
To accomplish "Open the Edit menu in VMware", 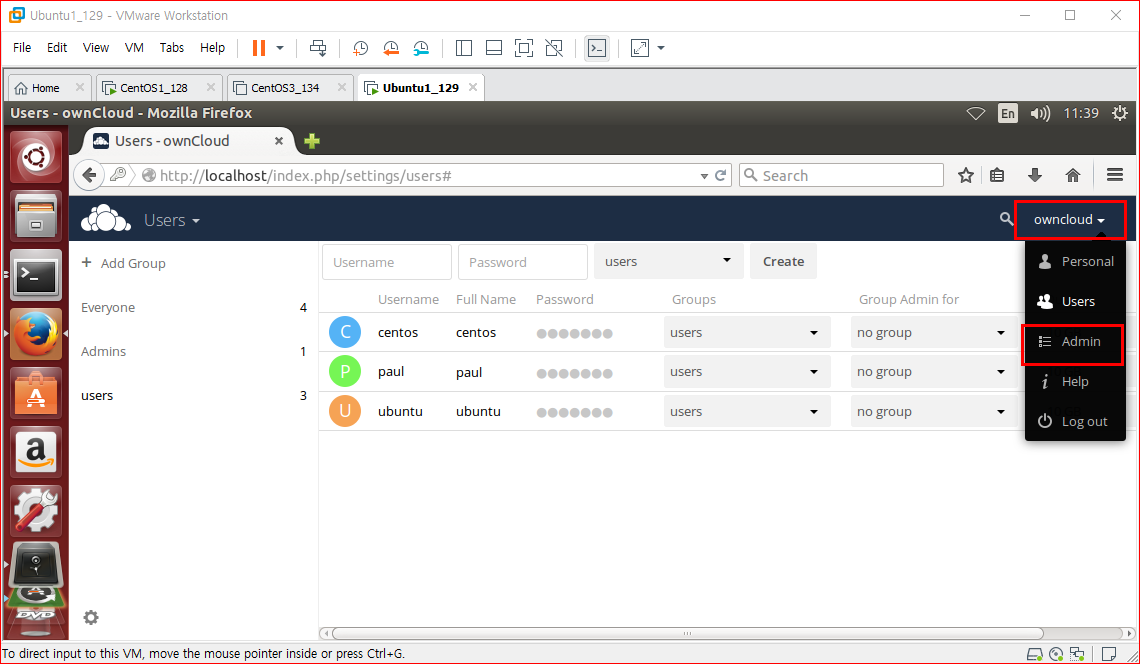I will click(57, 47).
